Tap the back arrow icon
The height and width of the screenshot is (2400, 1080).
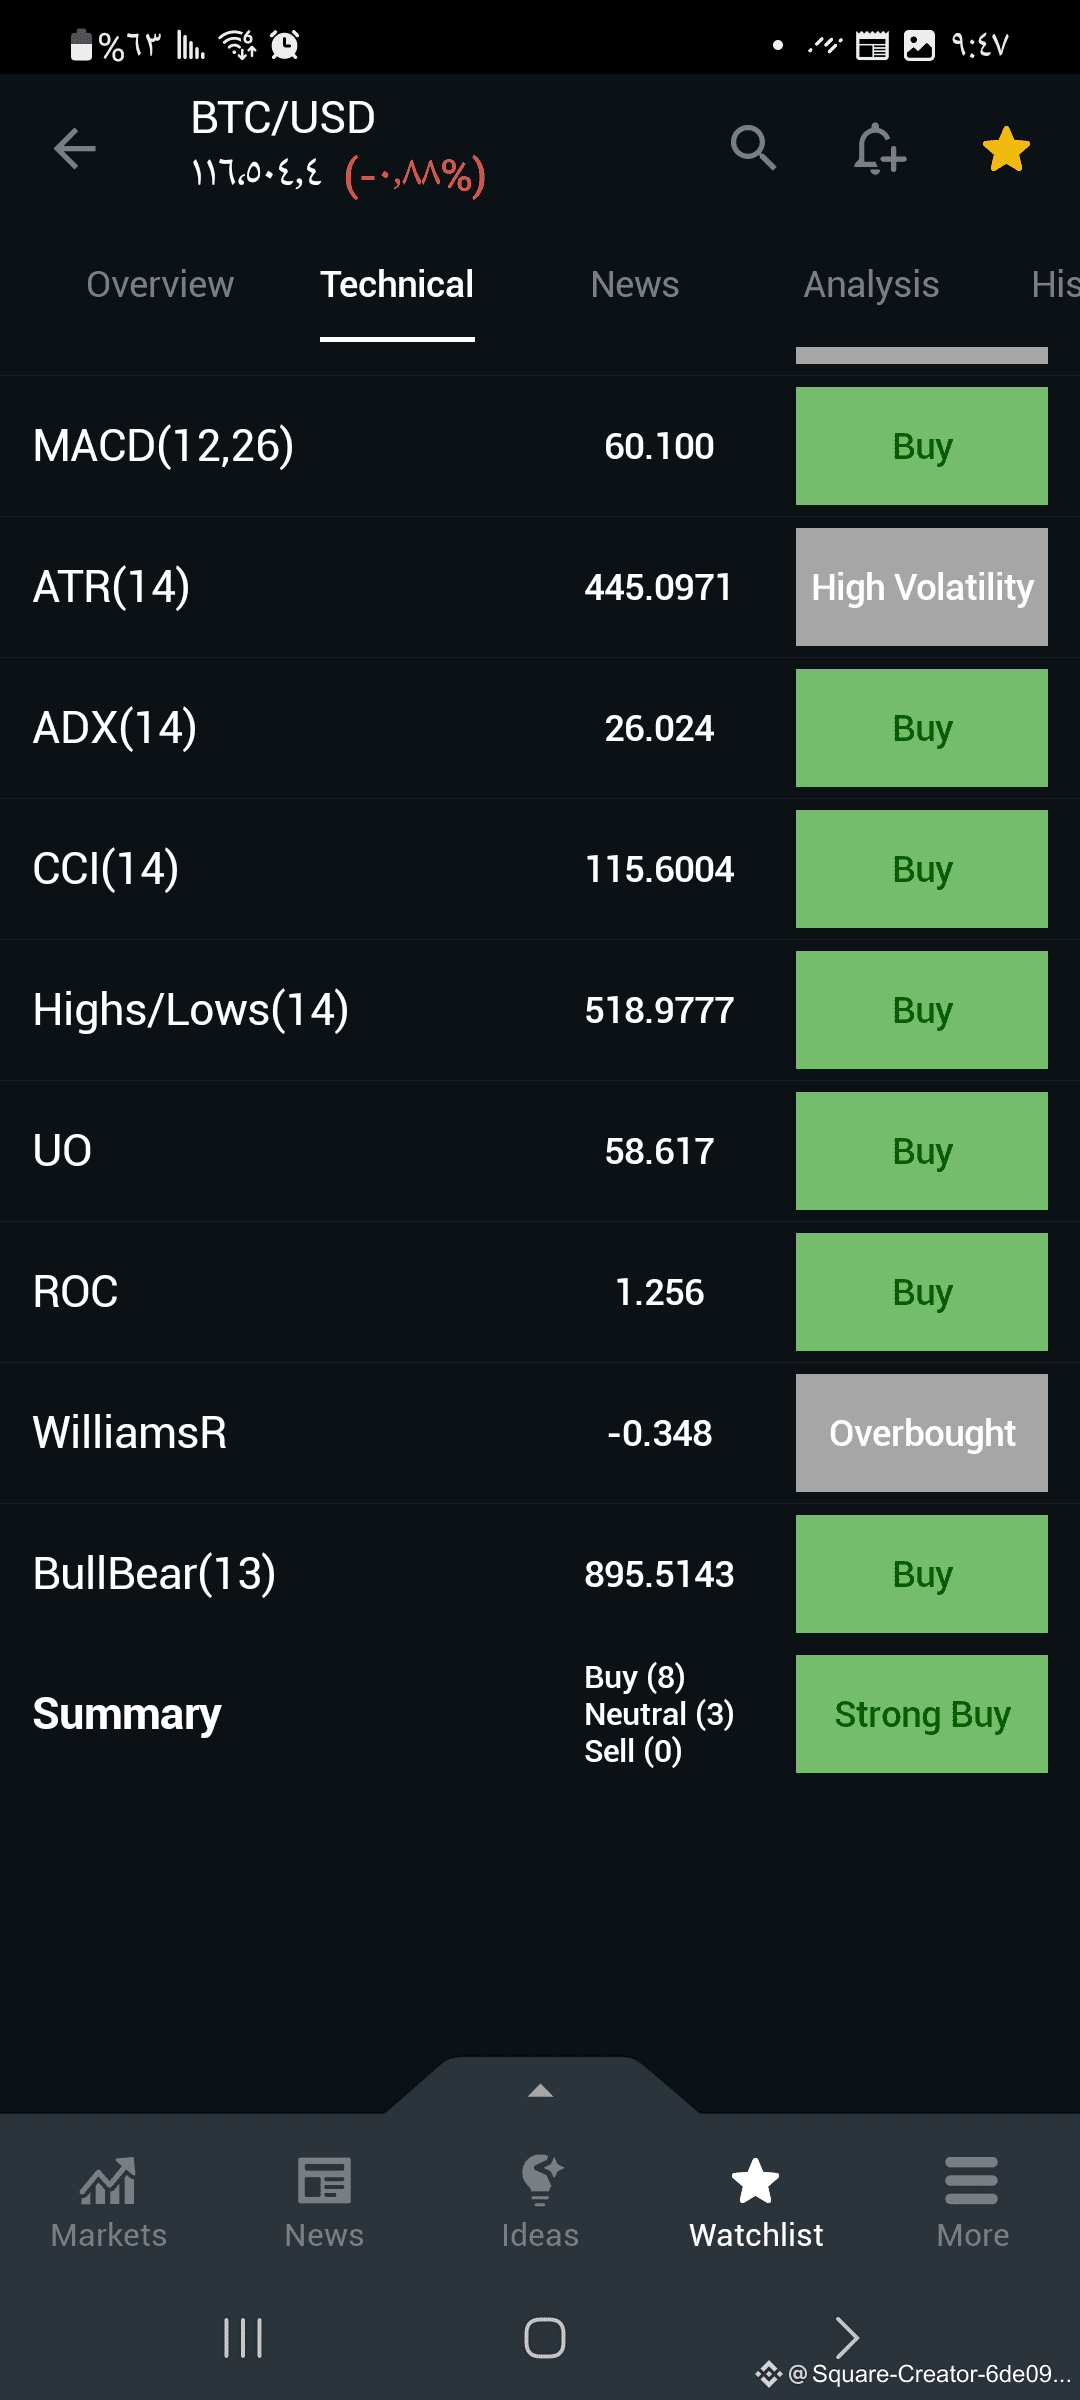click(x=75, y=149)
